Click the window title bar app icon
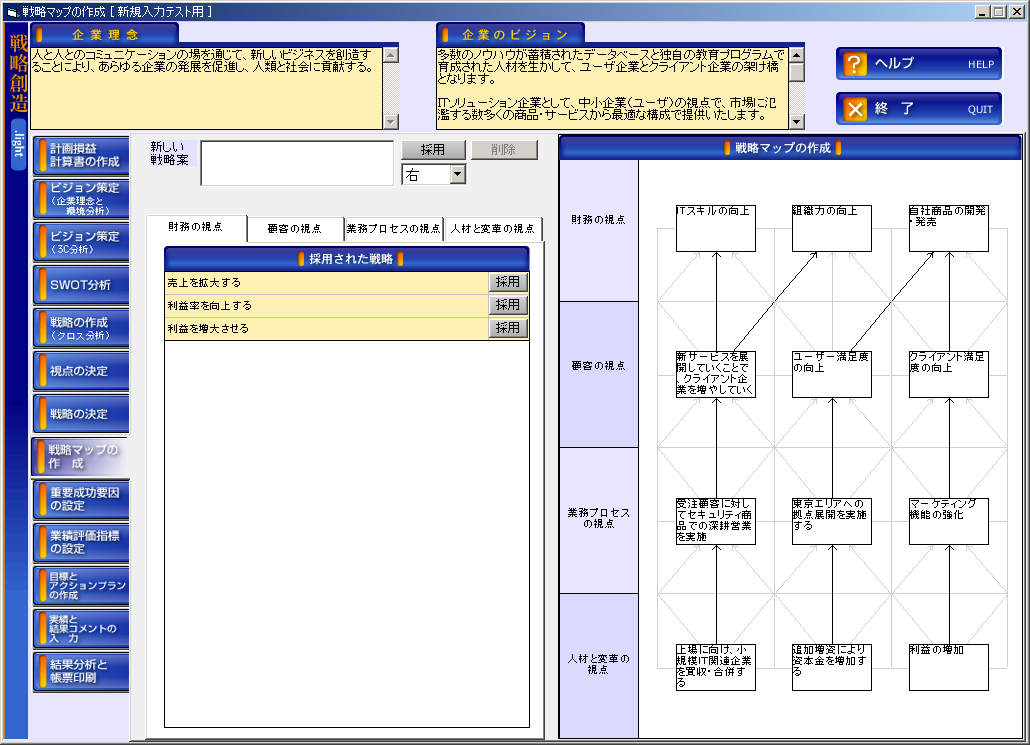The width and height of the screenshot is (1030, 745). pyautogui.click(x=12, y=12)
